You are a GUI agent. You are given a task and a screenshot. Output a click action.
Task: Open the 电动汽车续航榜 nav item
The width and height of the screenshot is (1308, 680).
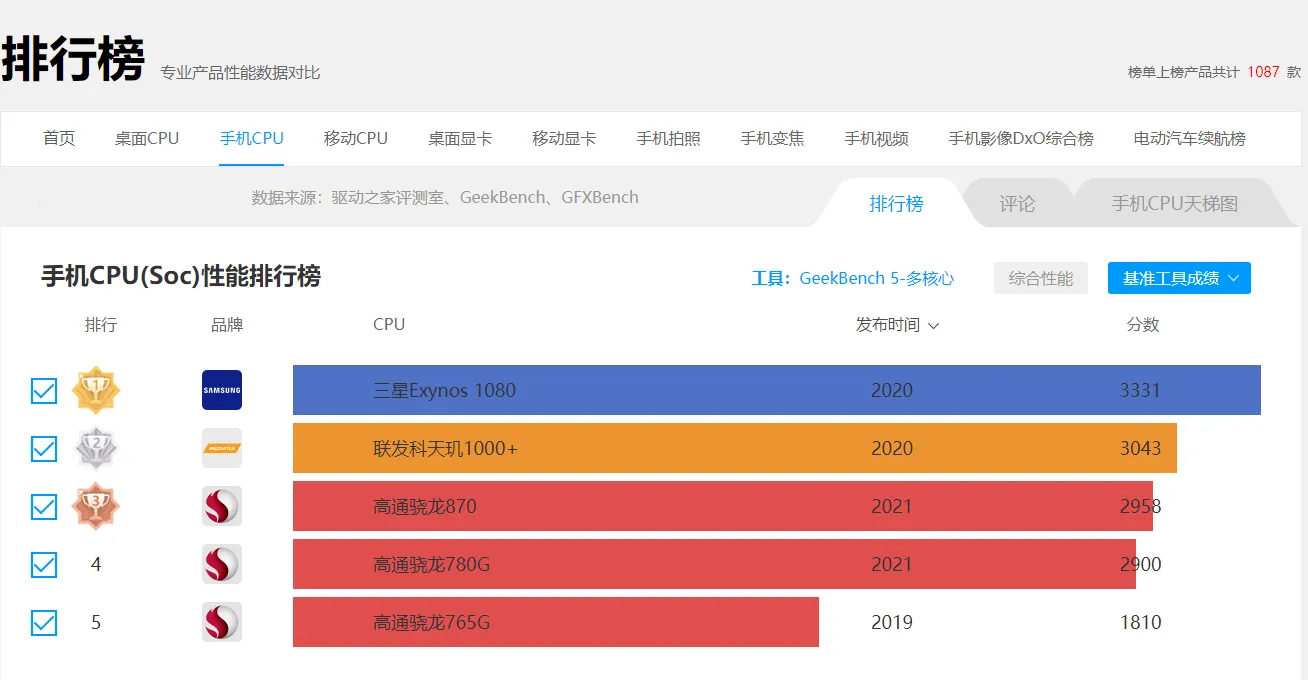tap(1190, 139)
